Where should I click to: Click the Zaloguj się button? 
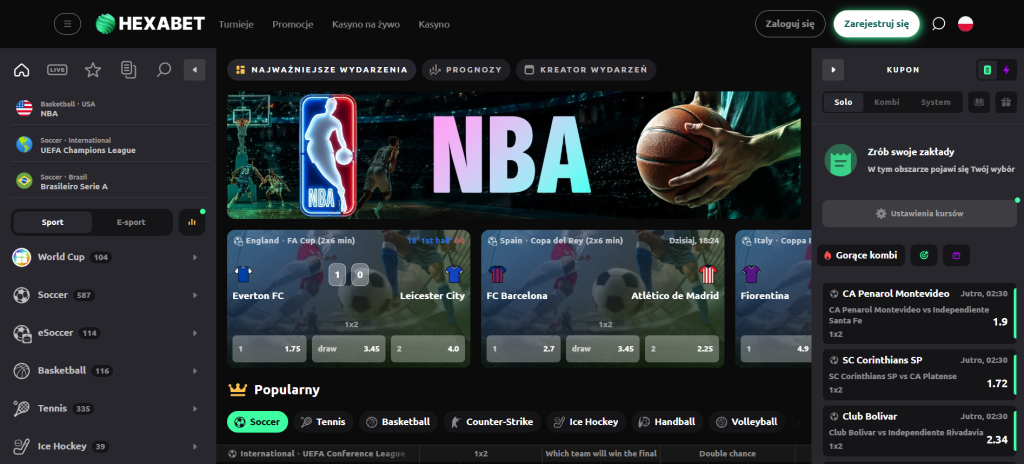(790, 24)
